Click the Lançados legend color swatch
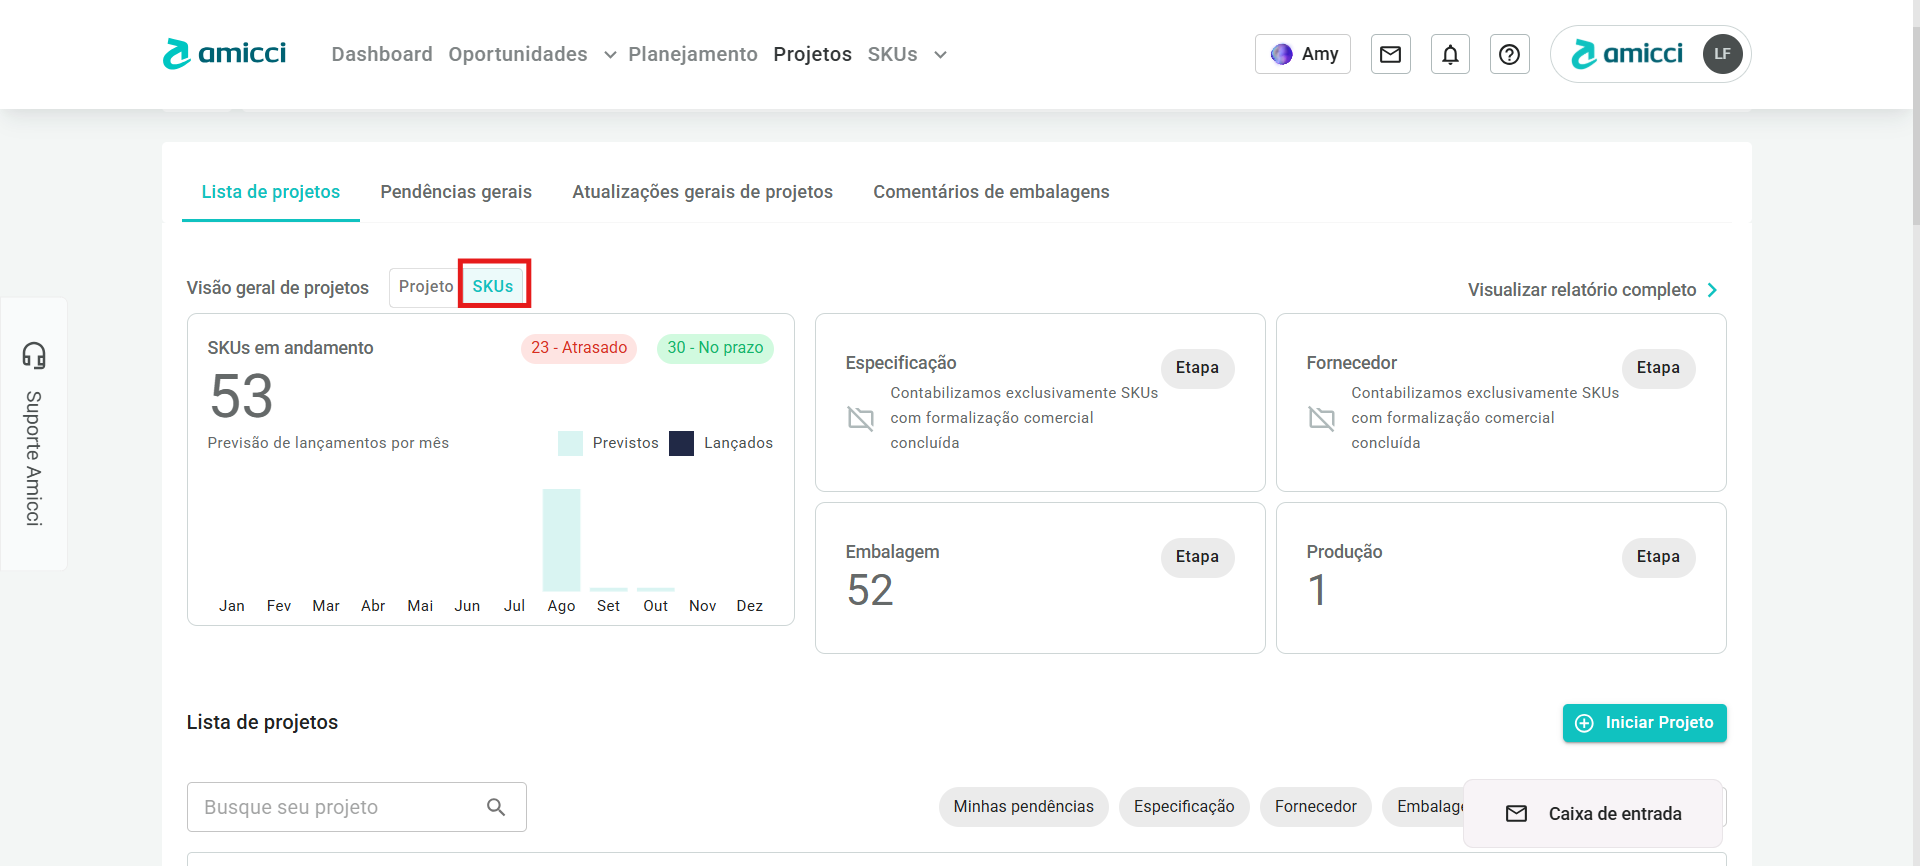 (x=681, y=443)
